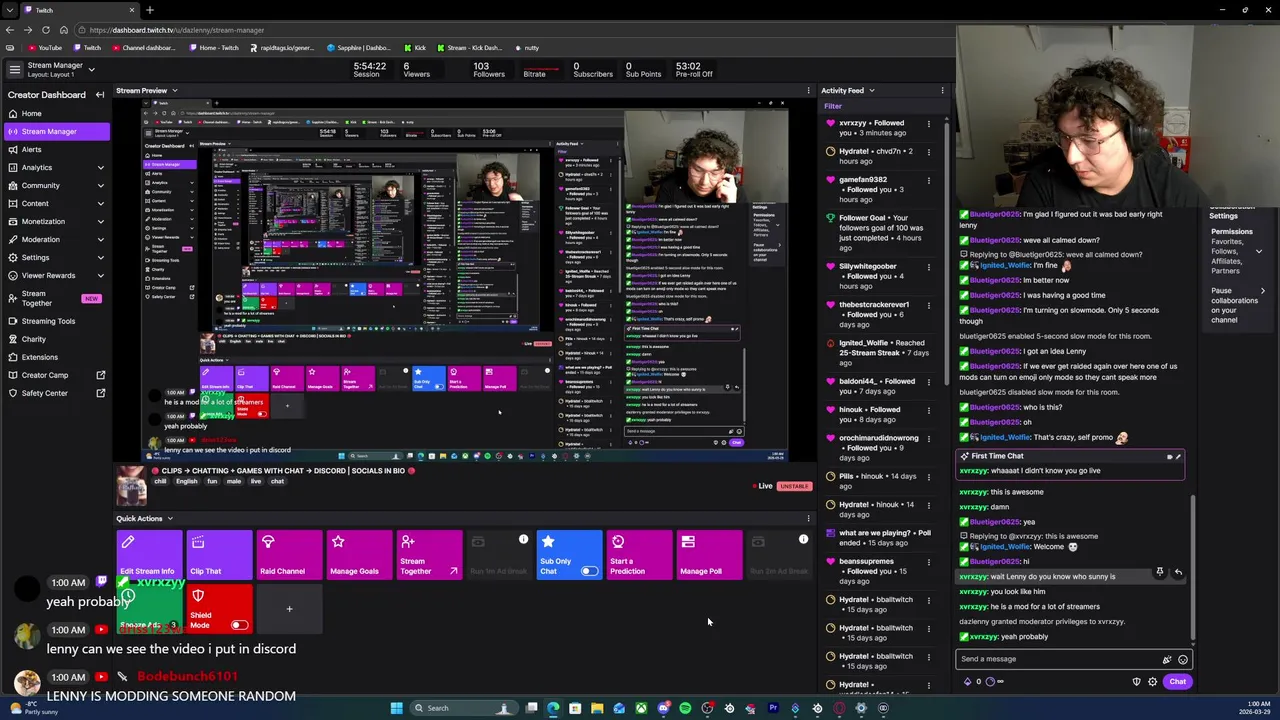Reply to the highlighted xvrxzyy message
1280x720 pixels.
coord(1178,572)
